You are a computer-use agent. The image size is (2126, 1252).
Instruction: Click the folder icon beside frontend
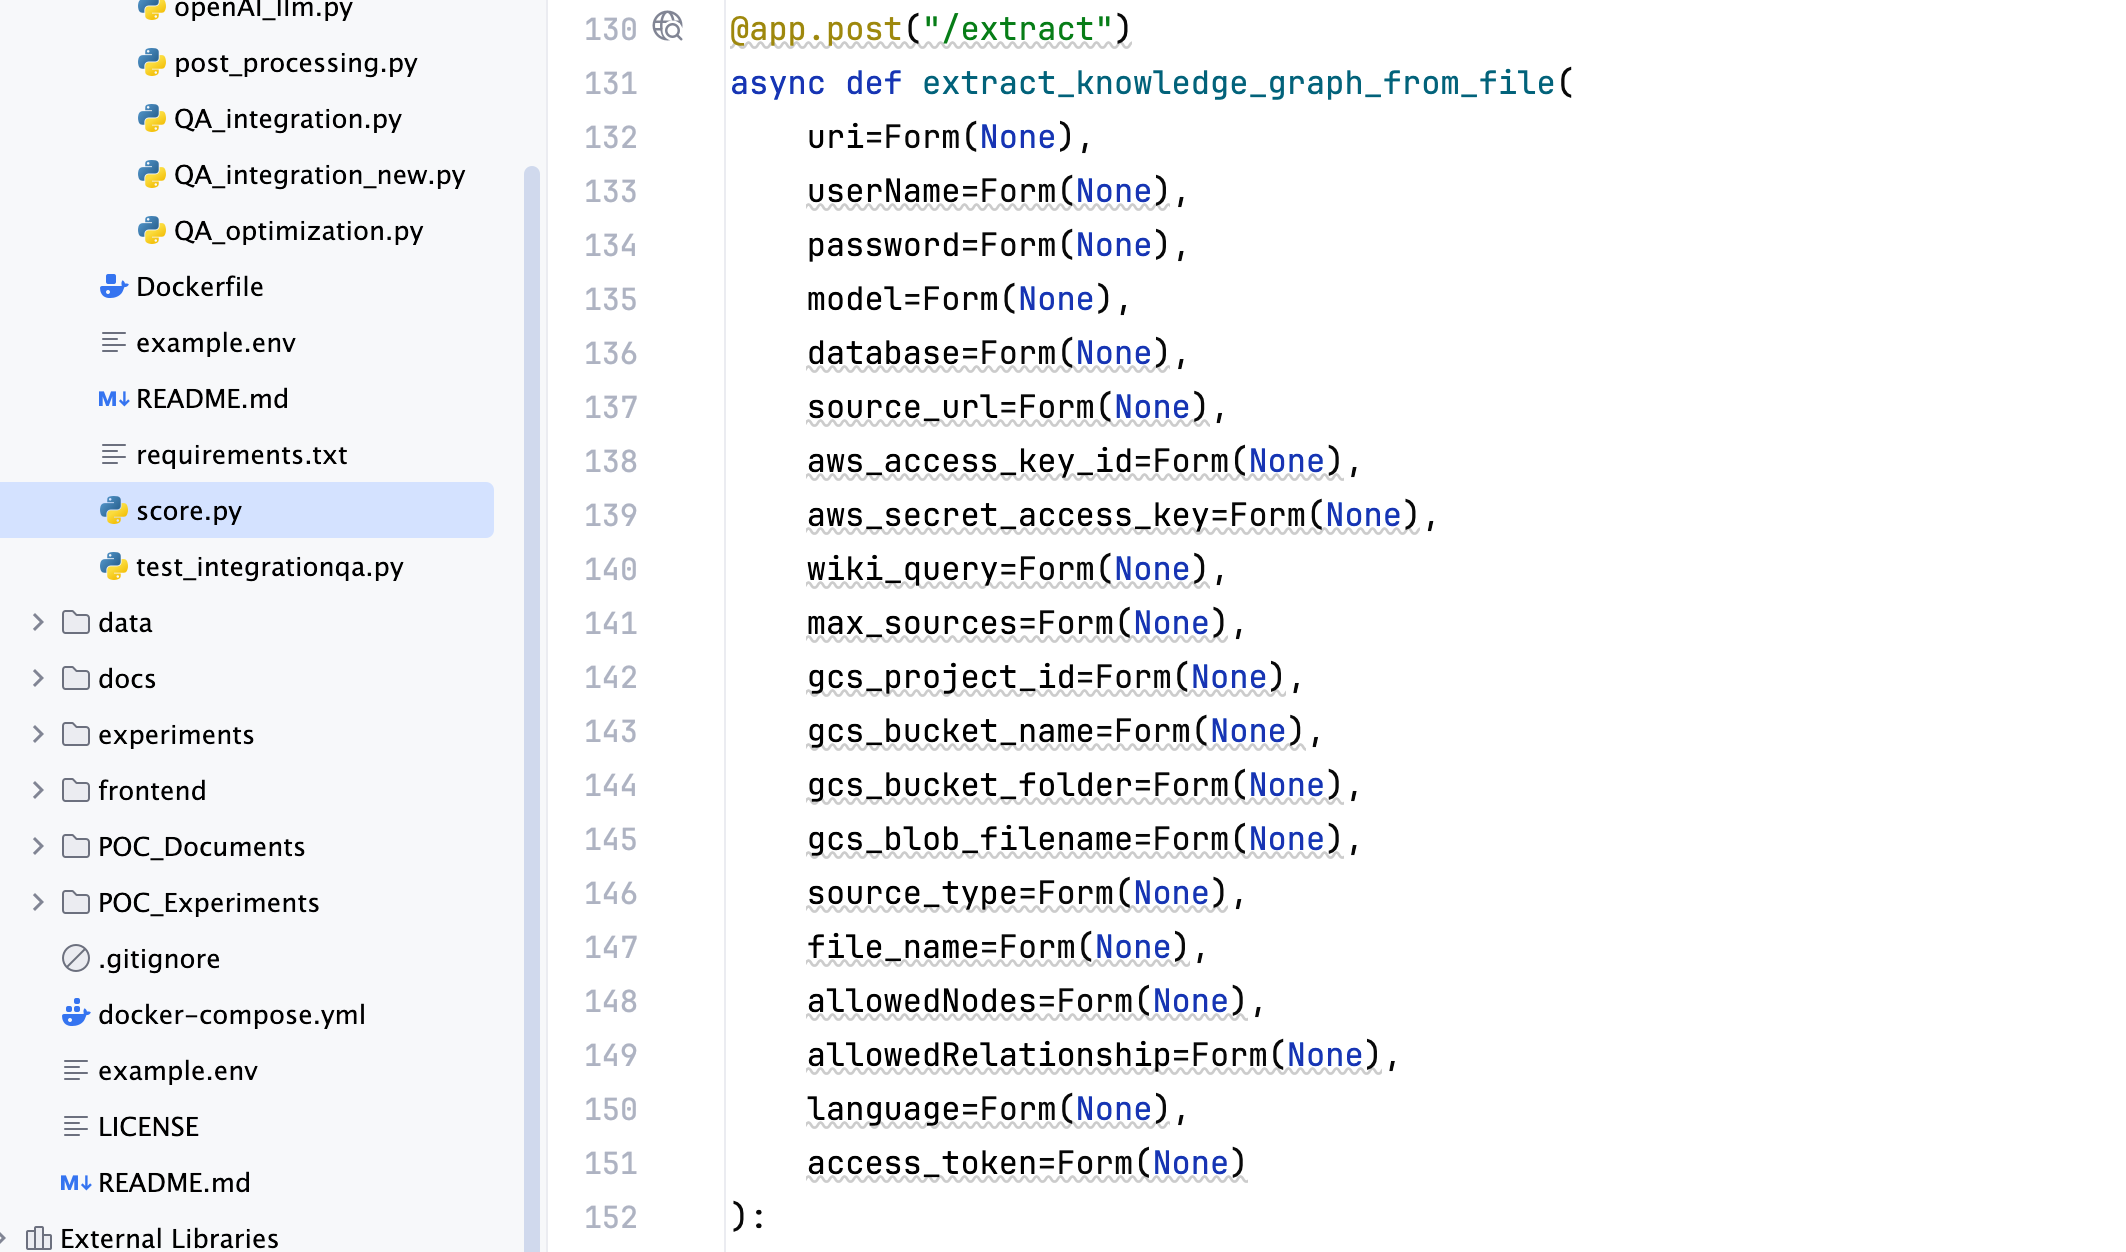[76, 791]
